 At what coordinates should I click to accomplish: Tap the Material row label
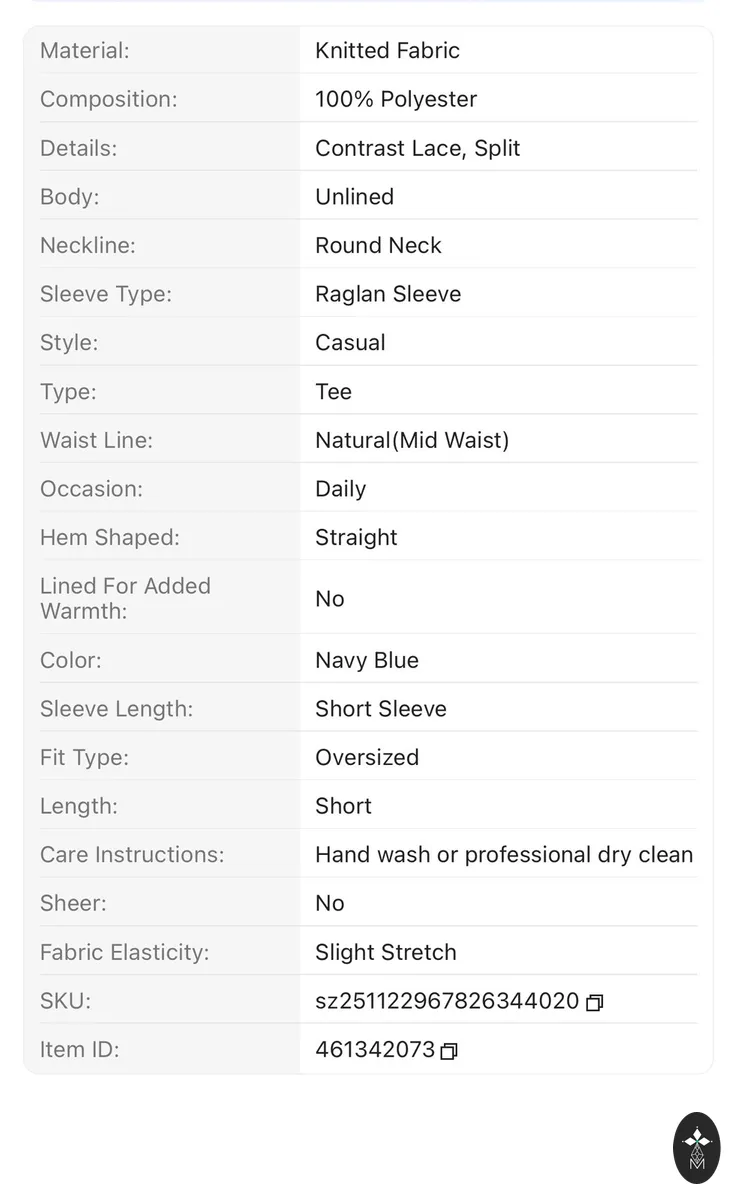tap(85, 50)
